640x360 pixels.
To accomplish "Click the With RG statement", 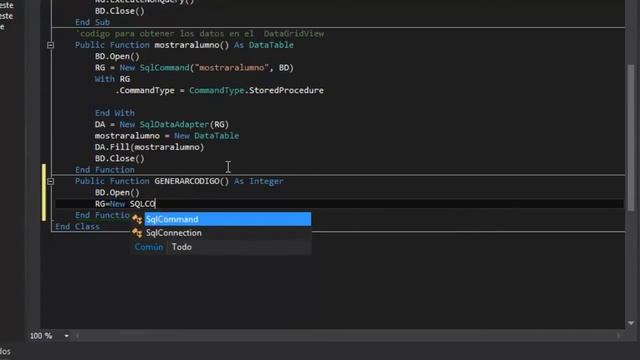I will (112, 79).
